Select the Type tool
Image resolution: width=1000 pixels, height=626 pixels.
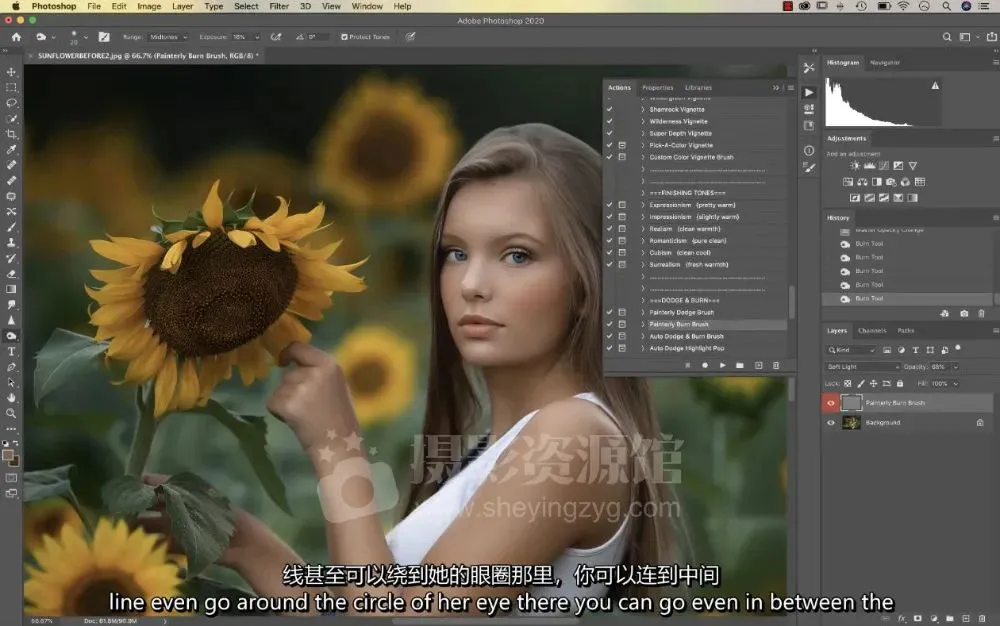pos(11,351)
